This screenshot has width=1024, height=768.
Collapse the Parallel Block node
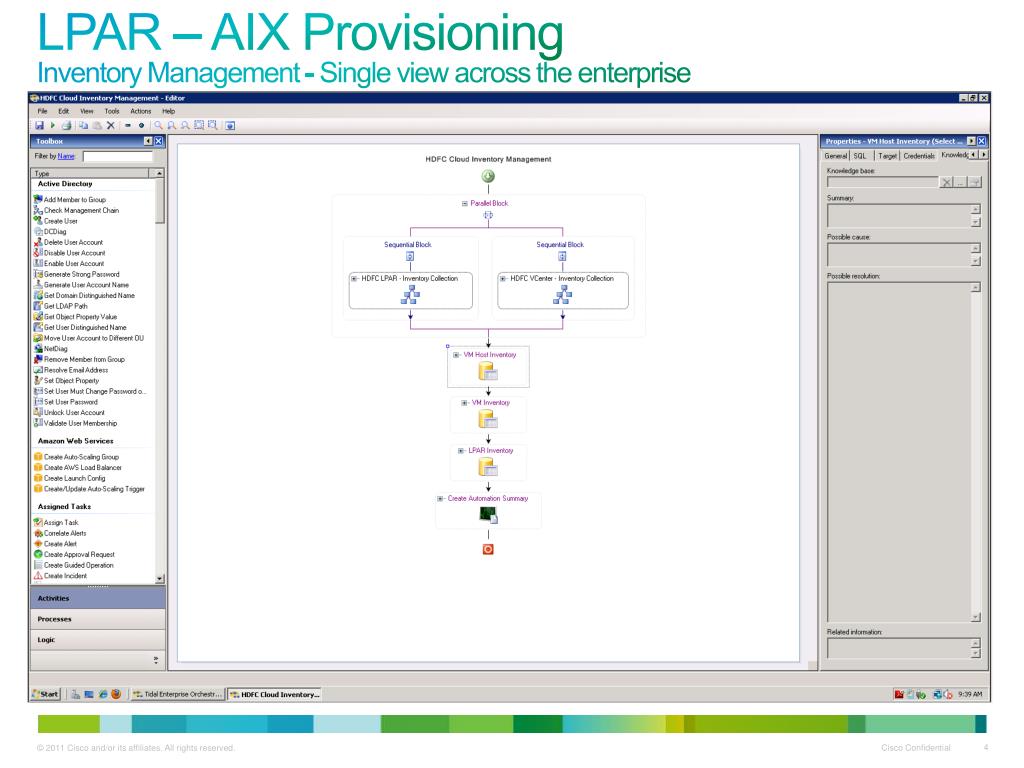click(x=465, y=204)
